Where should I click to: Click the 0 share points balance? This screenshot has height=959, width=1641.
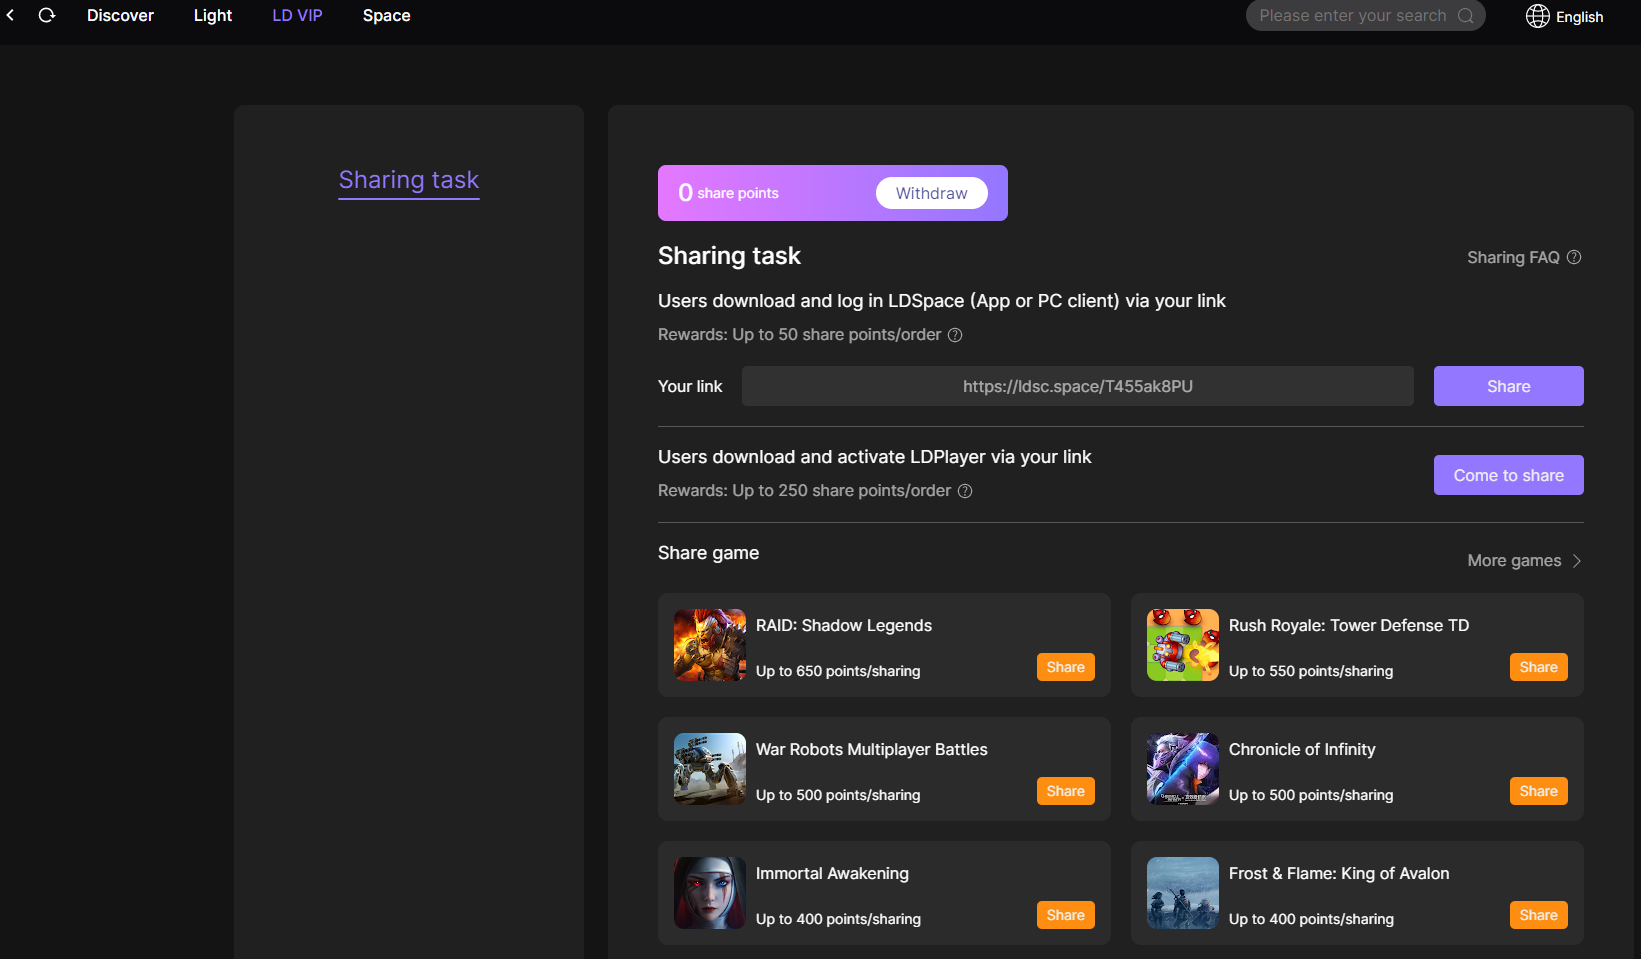click(728, 193)
